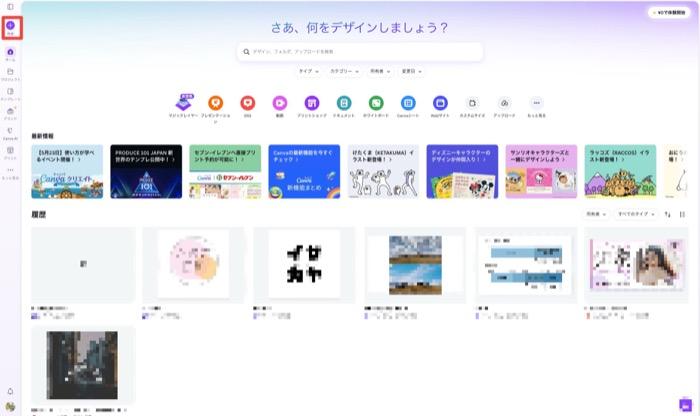Open the けたくま KETAKUMA illustration card
Screen dimensions: 700x416
tap(383, 171)
